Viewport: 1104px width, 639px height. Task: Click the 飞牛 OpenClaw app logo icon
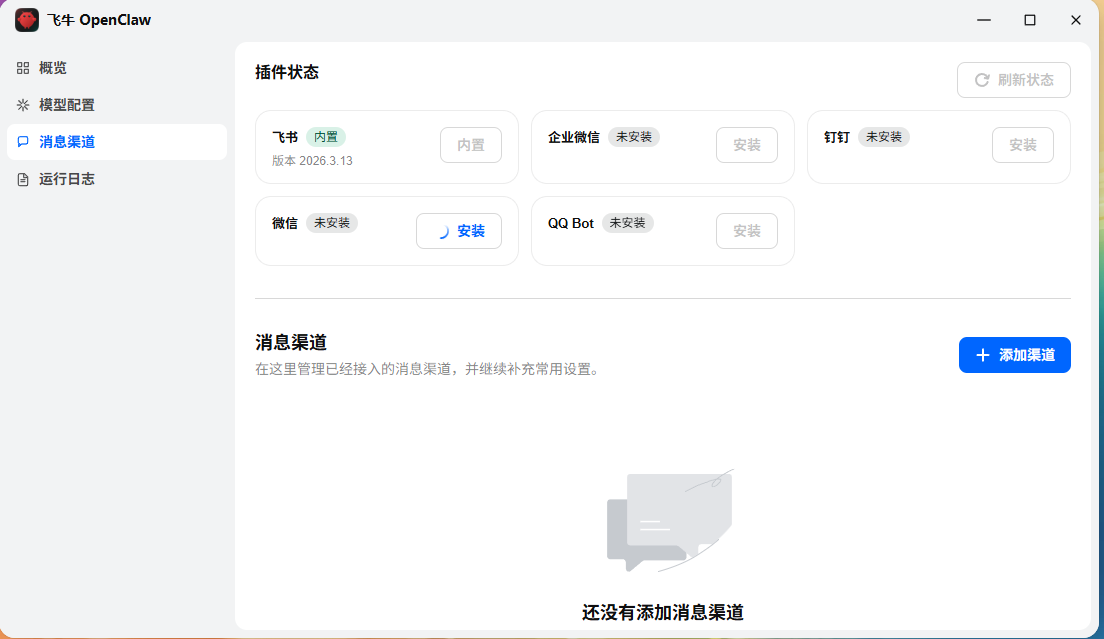click(x=27, y=20)
